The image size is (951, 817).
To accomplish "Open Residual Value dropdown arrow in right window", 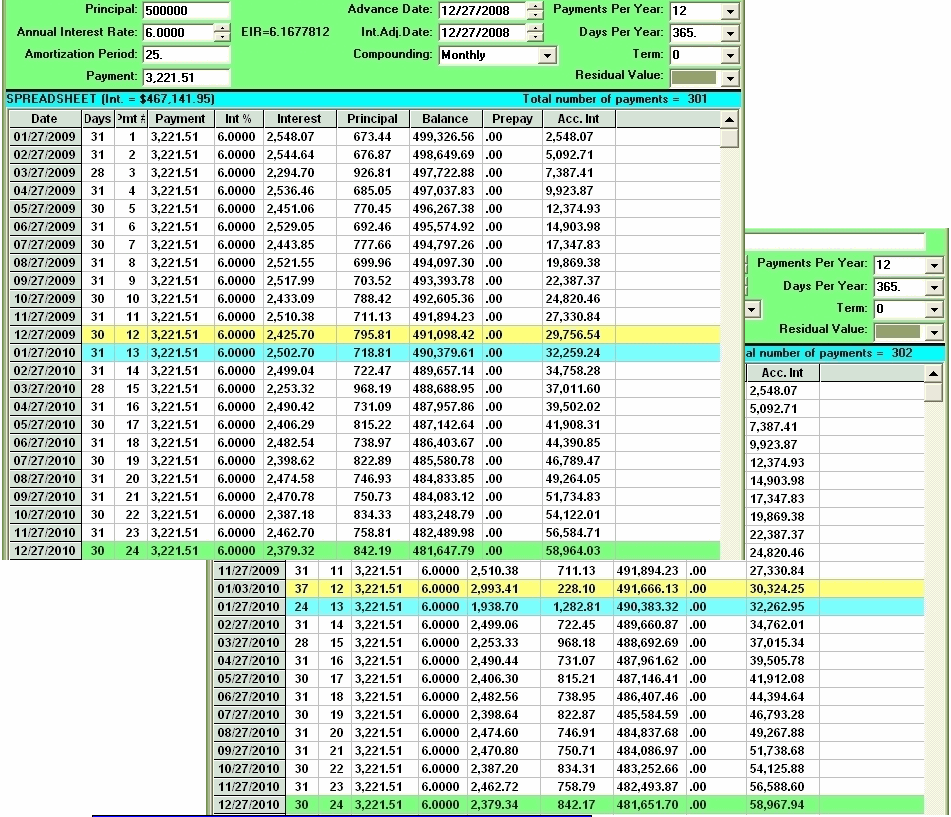I will pos(934,331).
